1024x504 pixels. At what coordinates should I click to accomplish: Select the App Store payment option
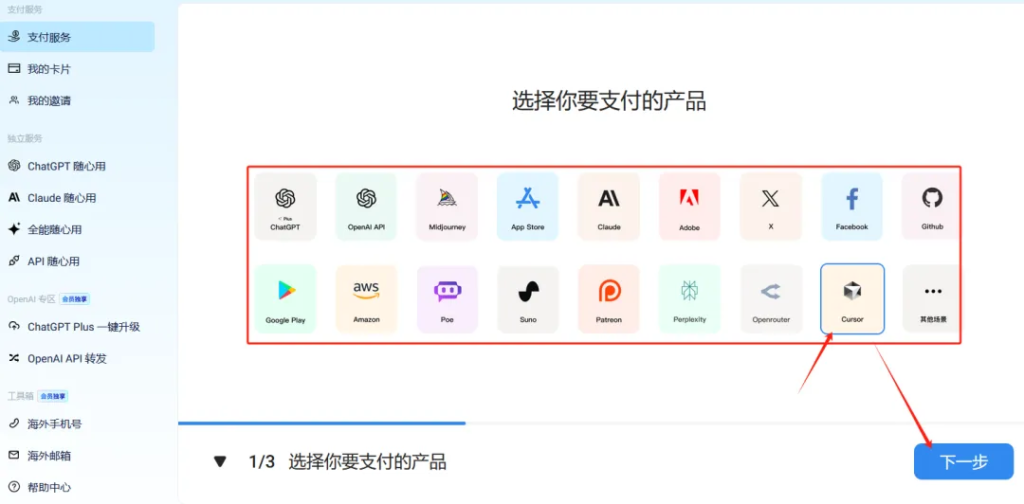point(527,206)
